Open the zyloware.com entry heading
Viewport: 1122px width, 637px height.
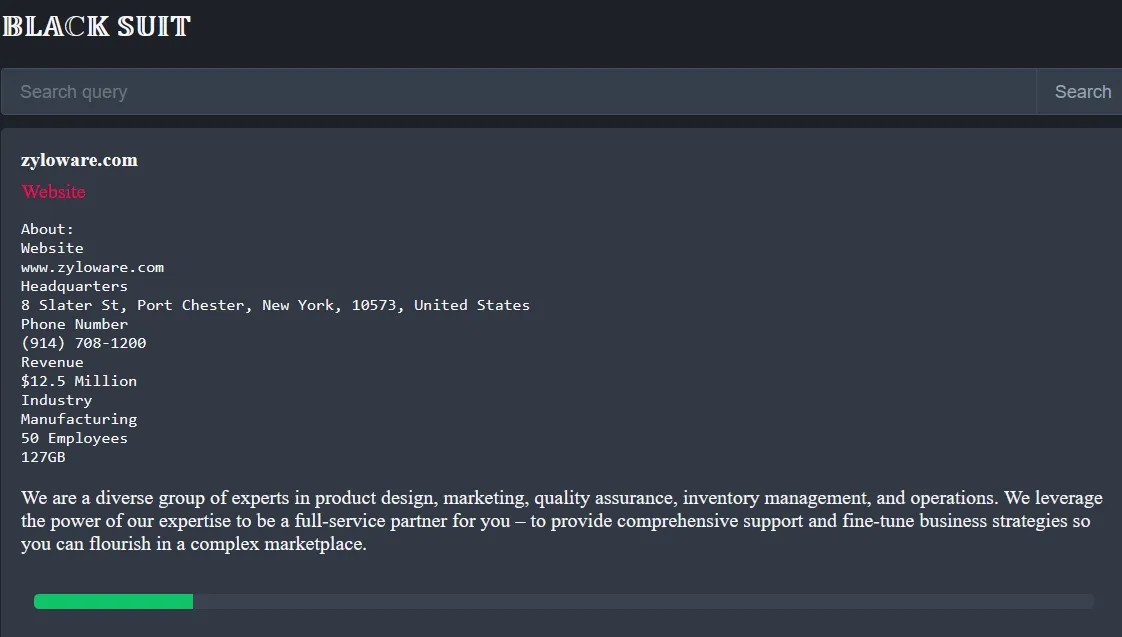tap(79, 160)
